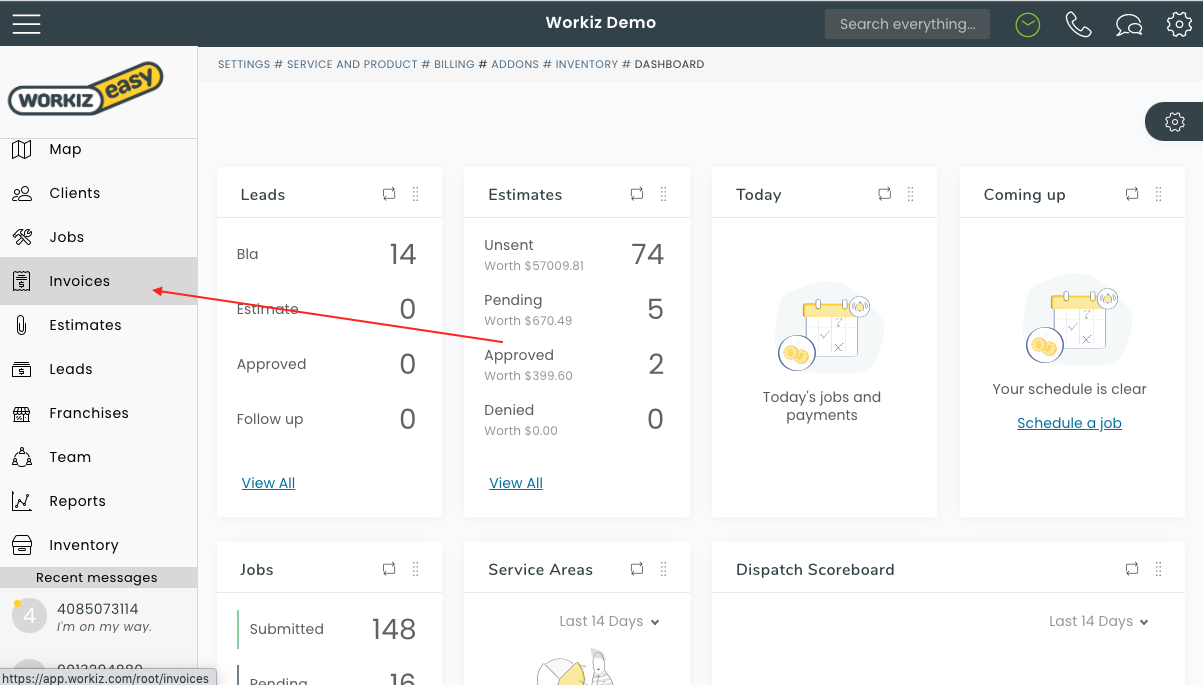Expand Service Areas Last 14 Days dropdown
Viewport: 1203px width, 685px height.
[609, 621]
